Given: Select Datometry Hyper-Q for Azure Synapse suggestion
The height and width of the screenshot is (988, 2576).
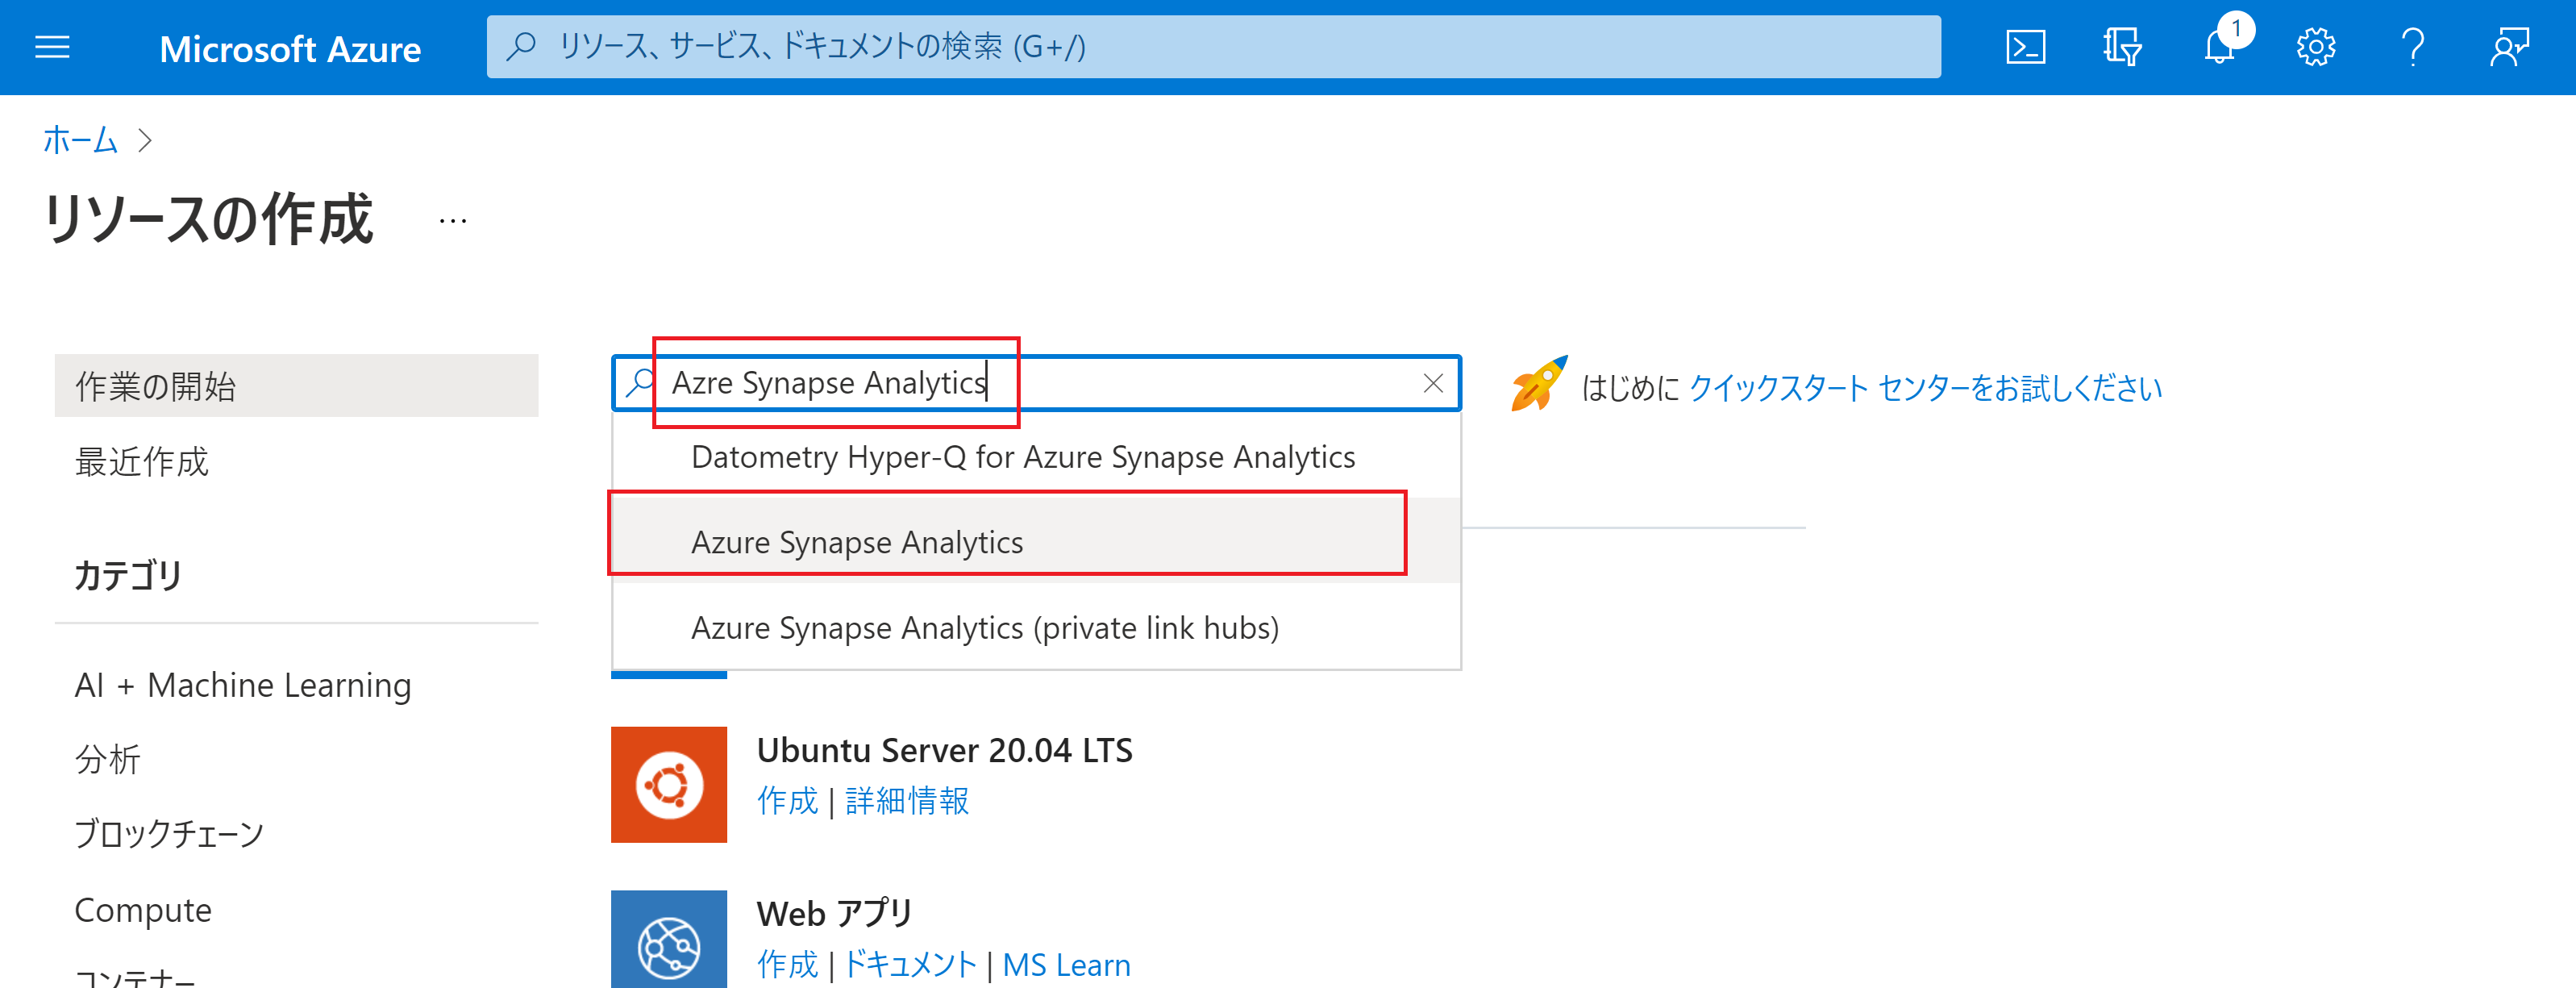Looking at the screenshot, I should click(1022, 457).
